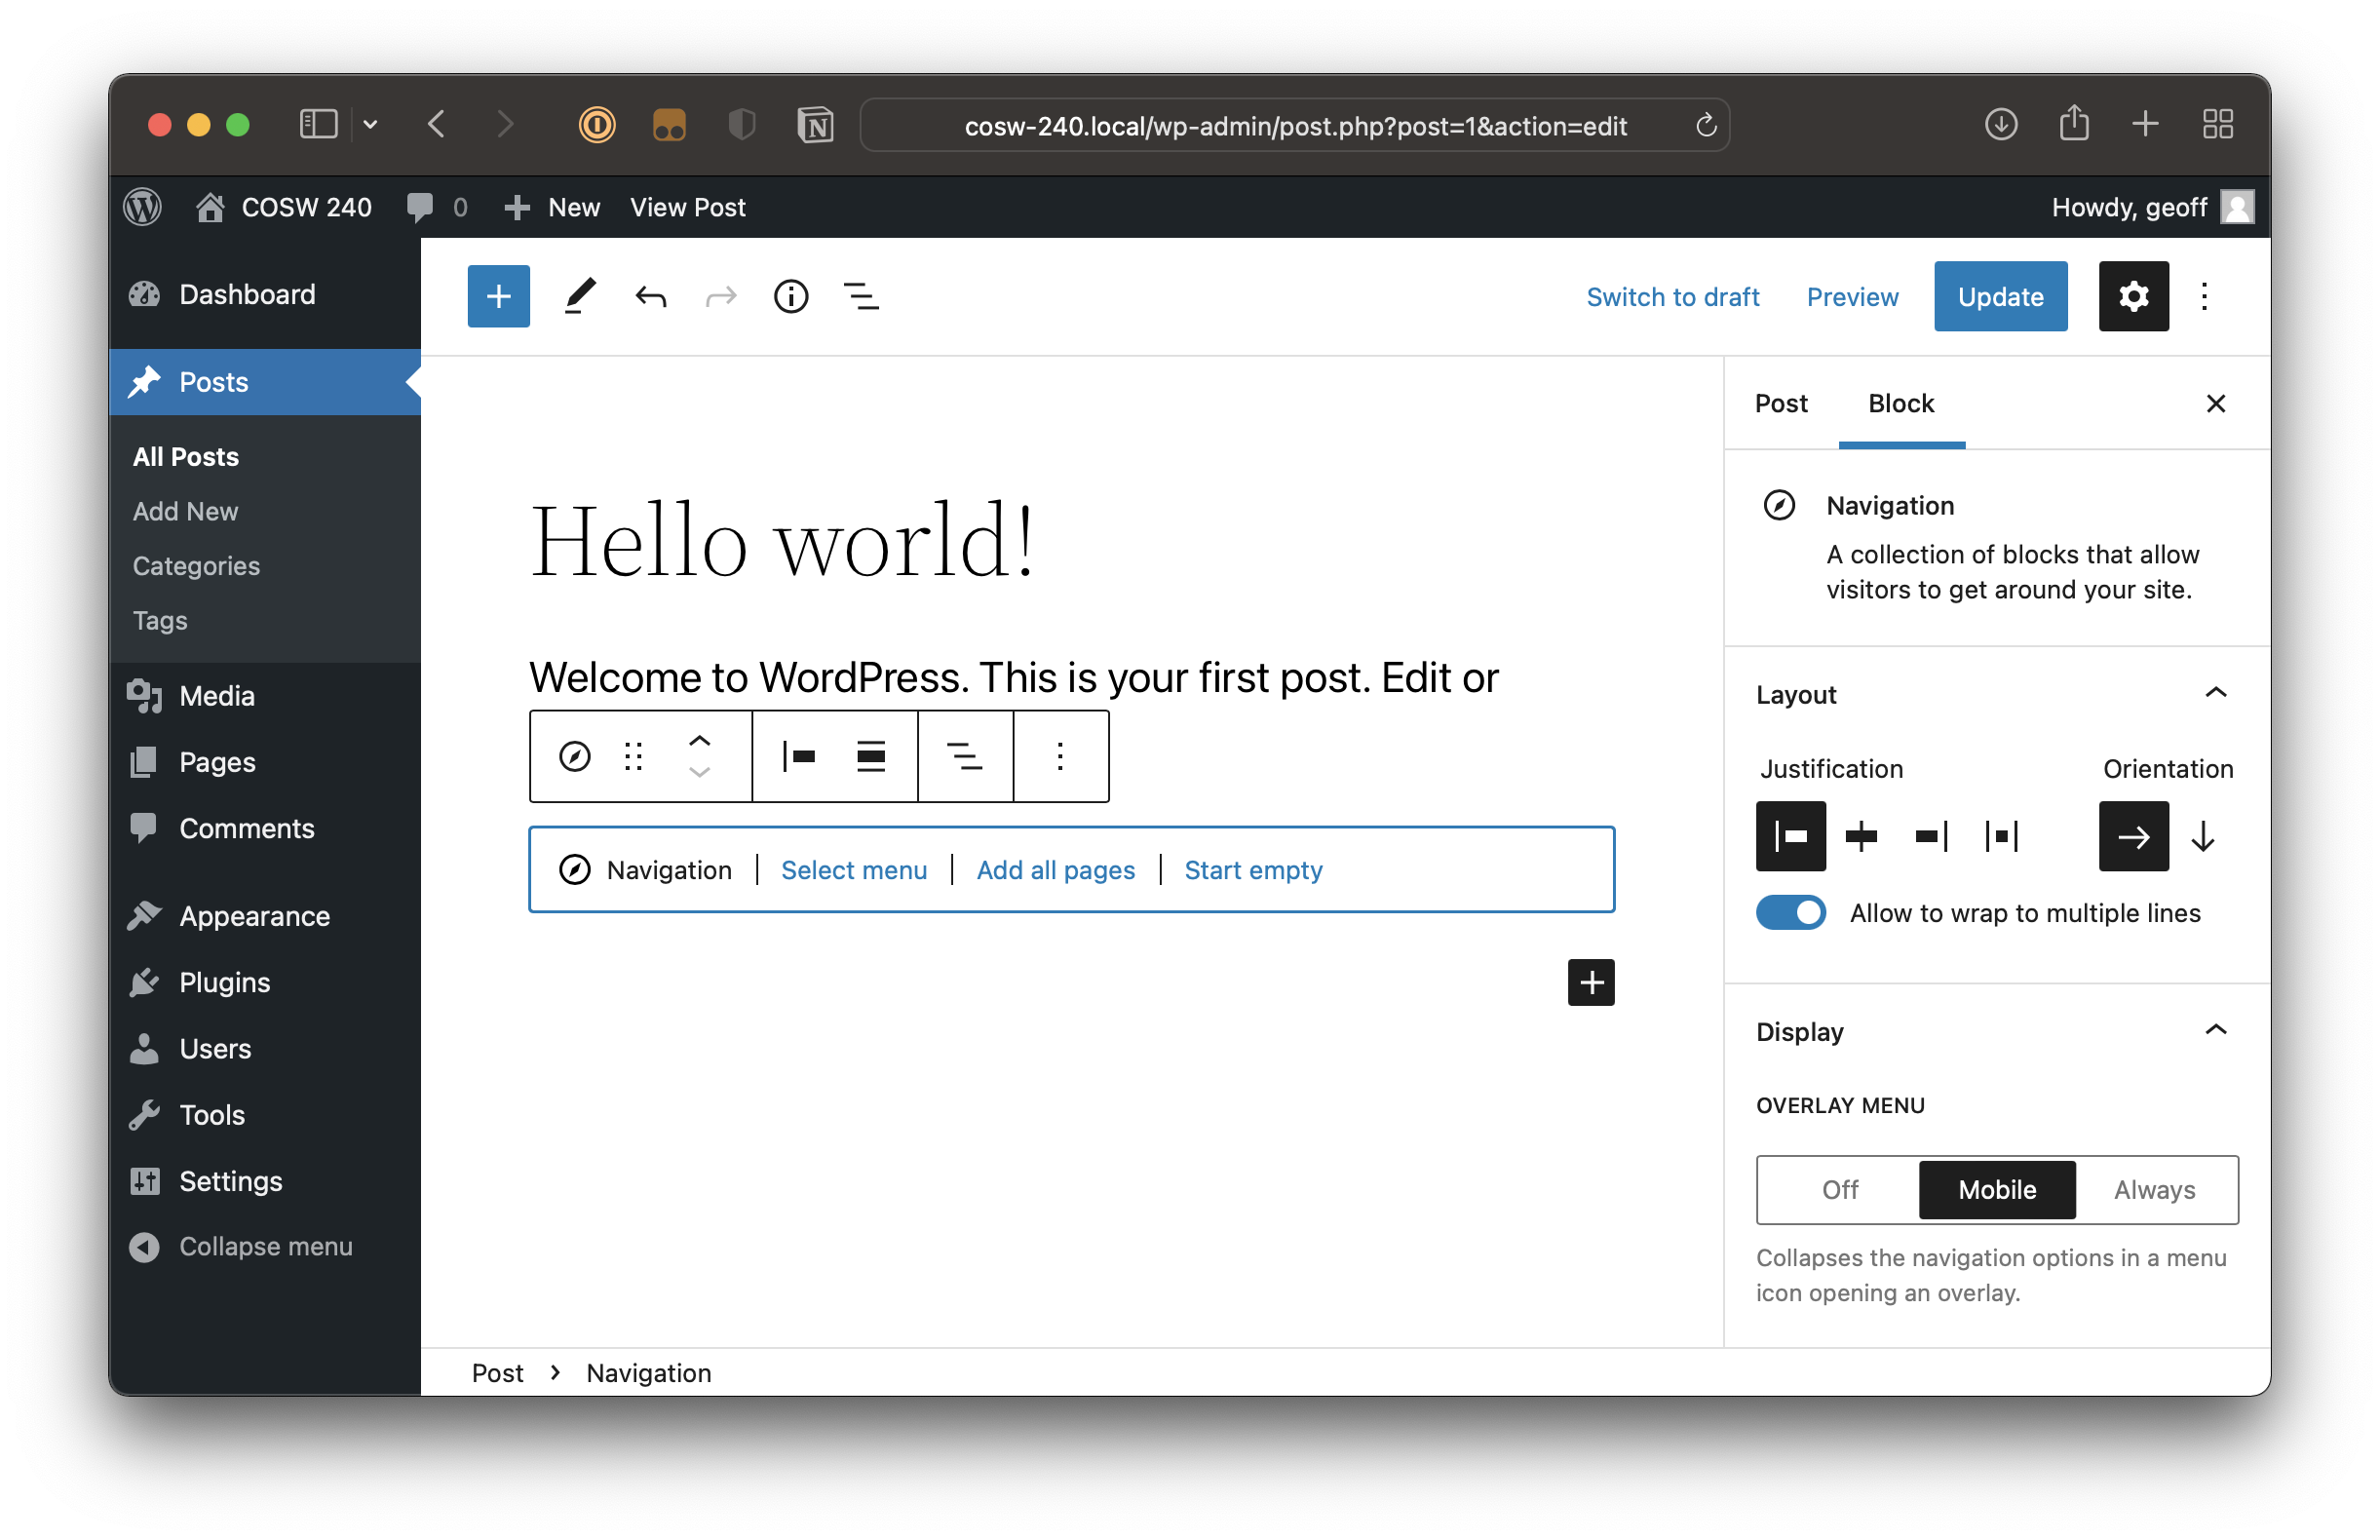Click the Update button

click(2000, 296)
